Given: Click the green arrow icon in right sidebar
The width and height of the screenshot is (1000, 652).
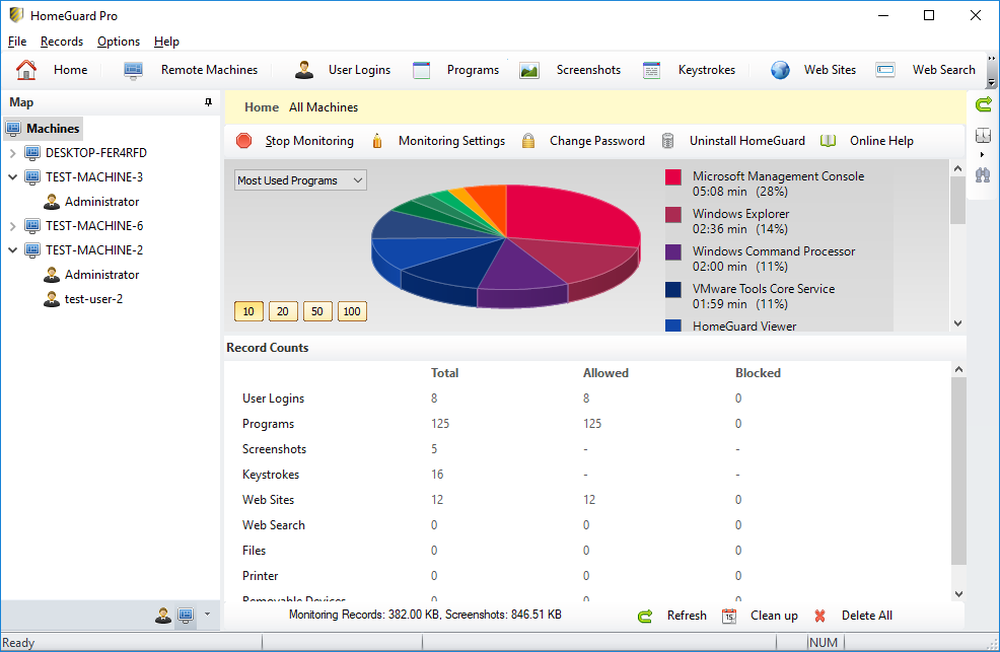Looking at the screenshot, I should (x=983, y=104).
